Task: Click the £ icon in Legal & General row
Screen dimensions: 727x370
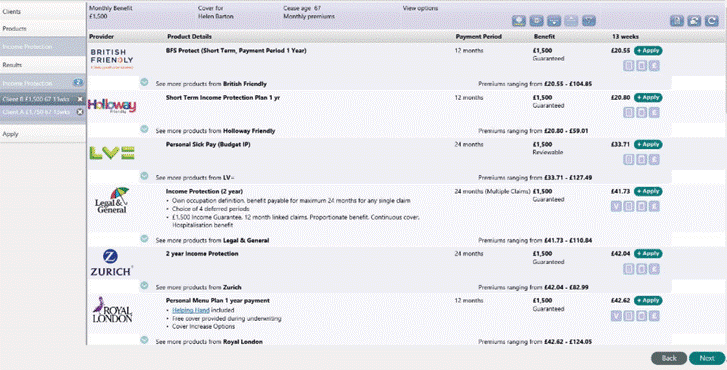Action: coord(654,206)
